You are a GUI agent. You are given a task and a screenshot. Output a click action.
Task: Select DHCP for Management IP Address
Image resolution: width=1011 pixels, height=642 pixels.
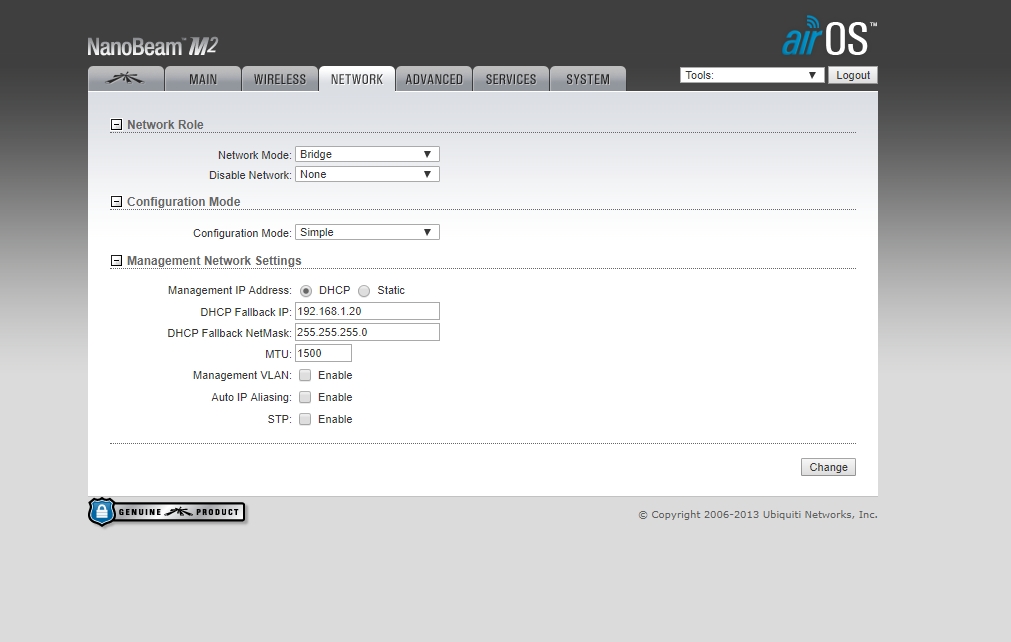306,291
